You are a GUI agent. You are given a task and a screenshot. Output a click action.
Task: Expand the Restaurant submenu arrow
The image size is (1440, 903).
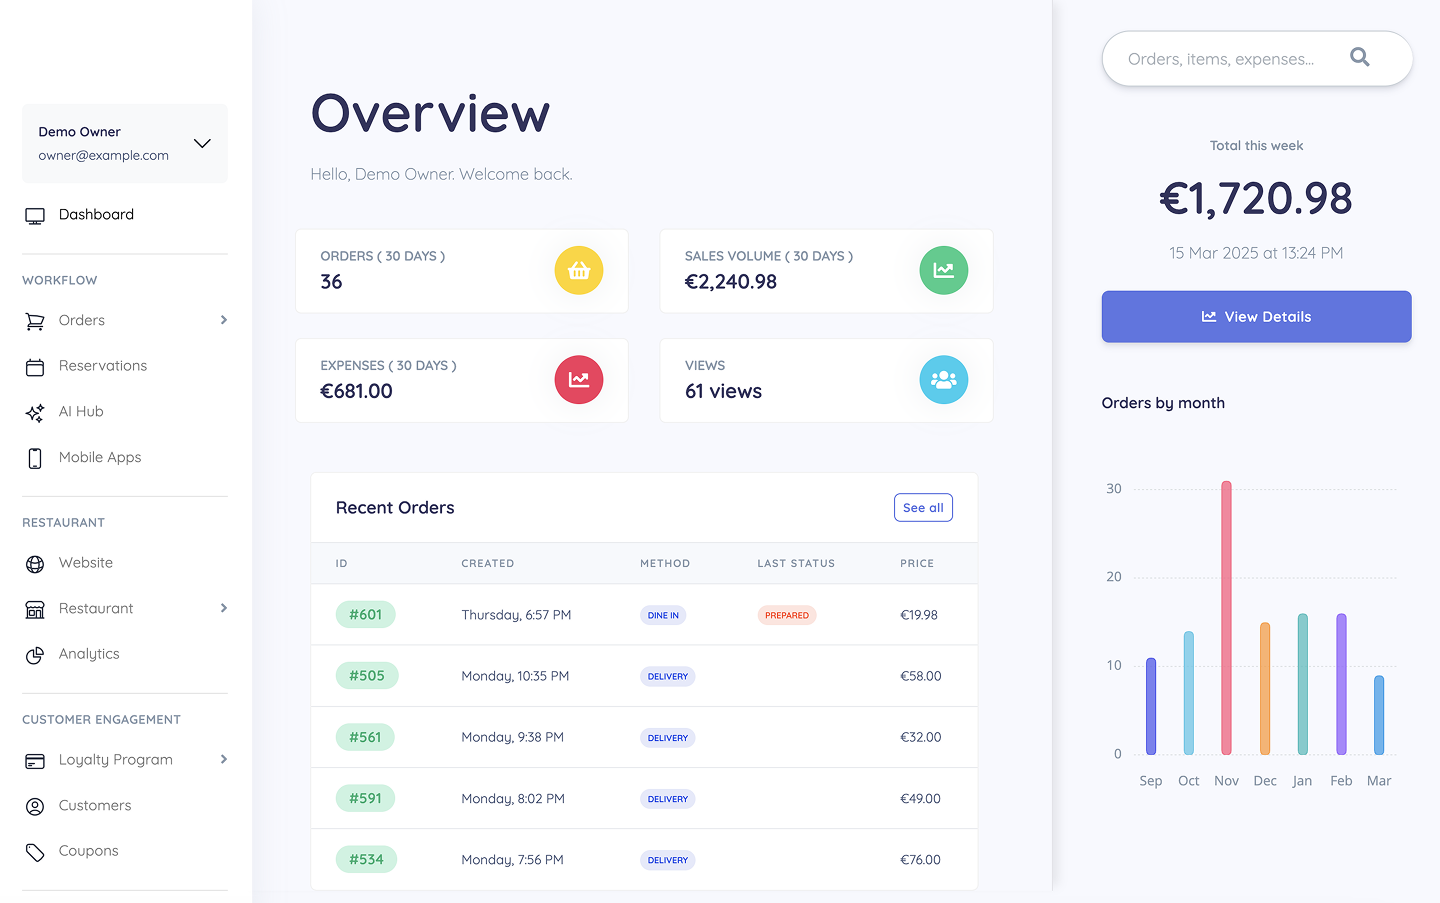pyautogui.click(x=224, y=608)
